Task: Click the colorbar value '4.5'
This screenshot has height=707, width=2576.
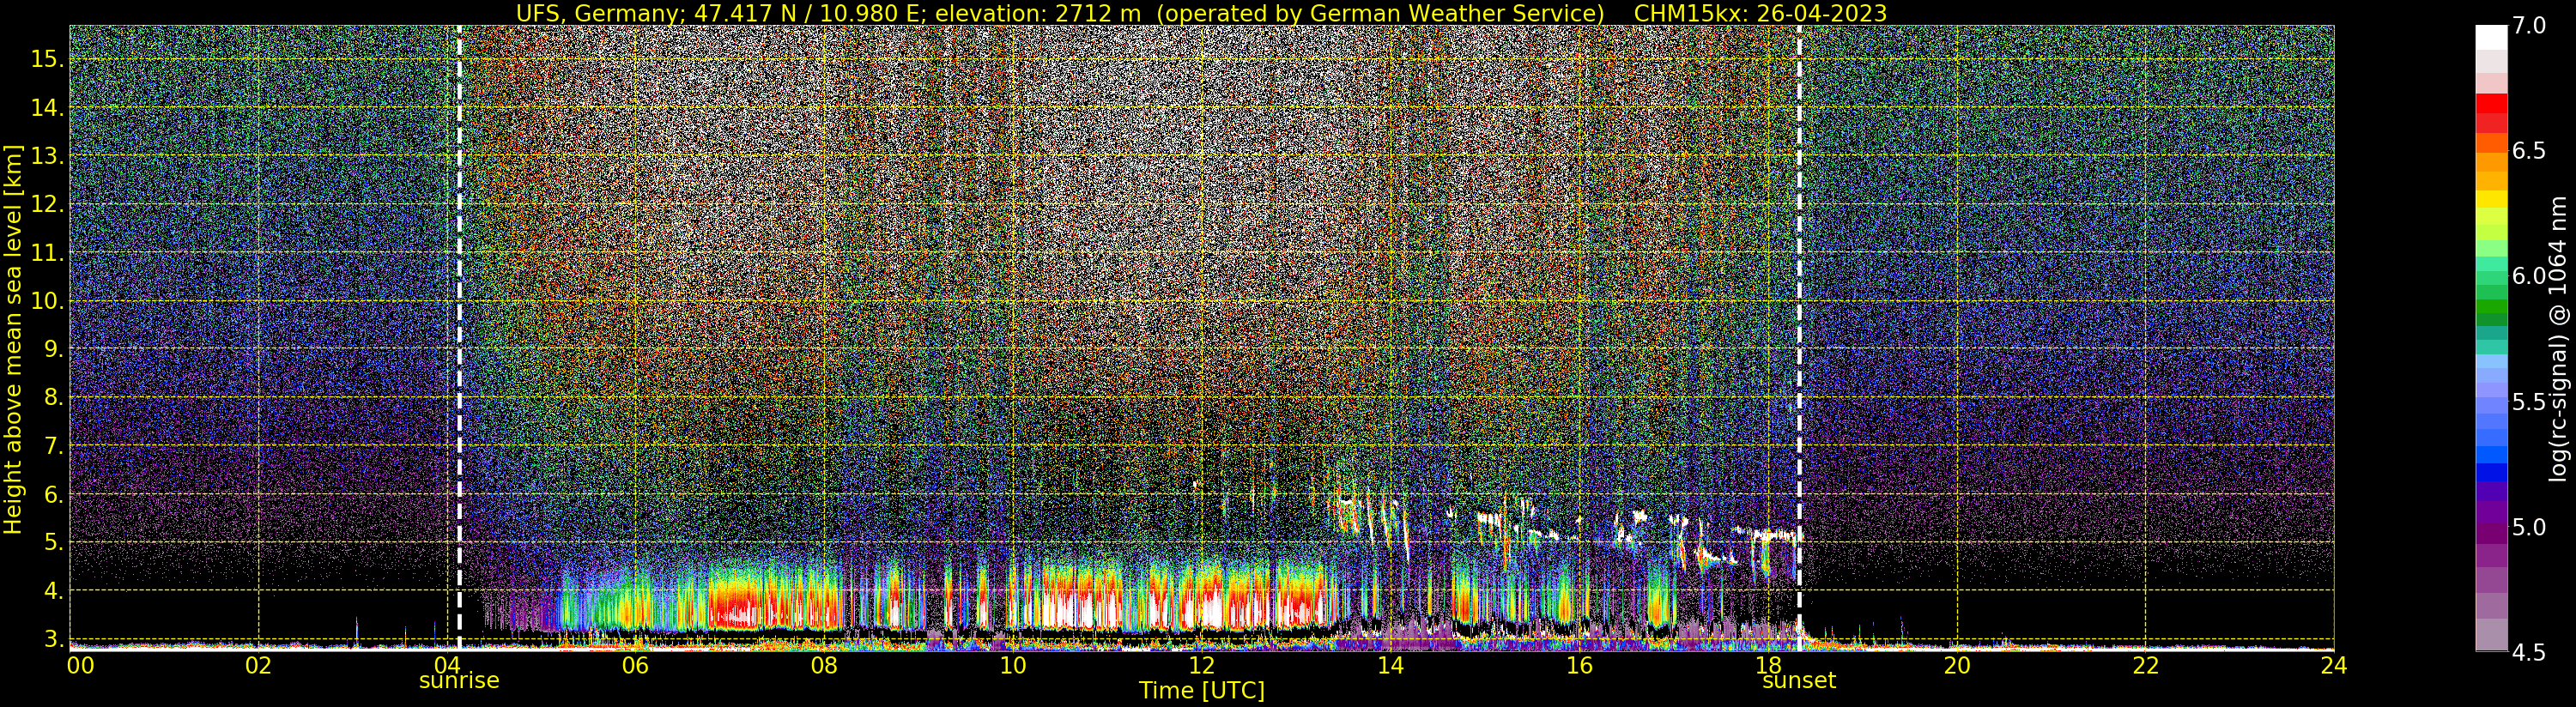Action: point(2529,652)
